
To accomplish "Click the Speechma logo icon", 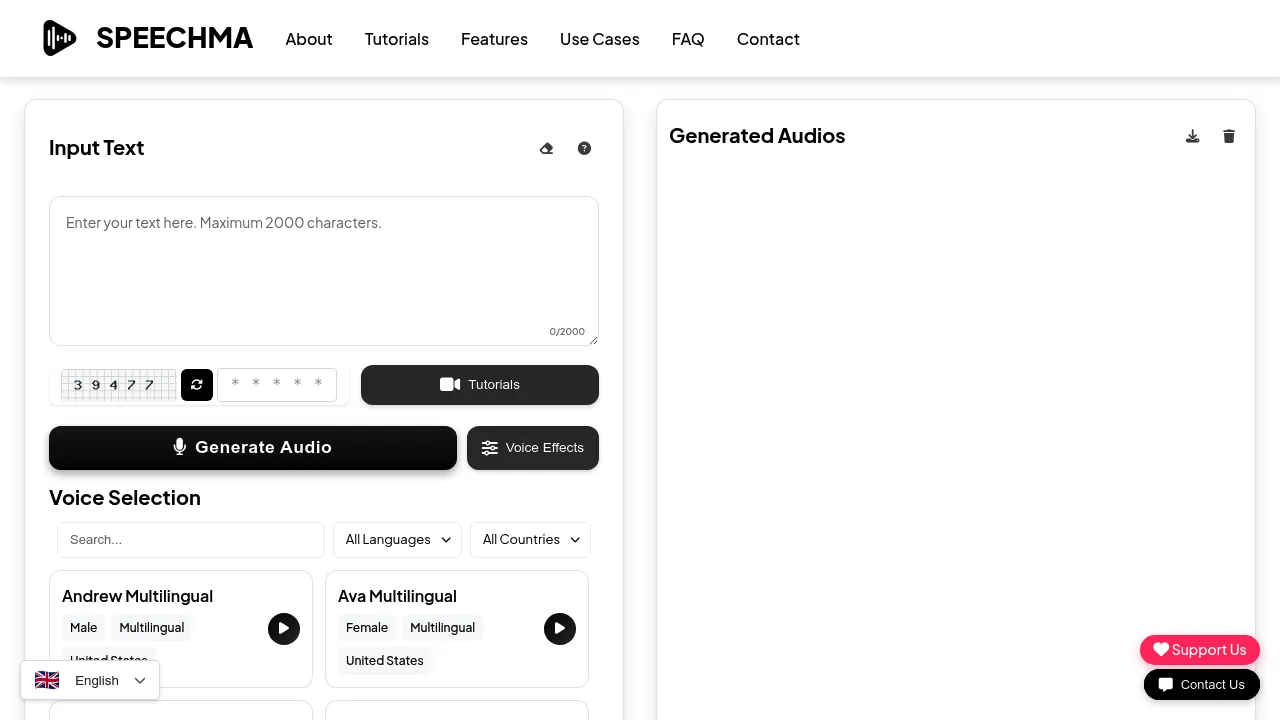I will tap(59, 38).
